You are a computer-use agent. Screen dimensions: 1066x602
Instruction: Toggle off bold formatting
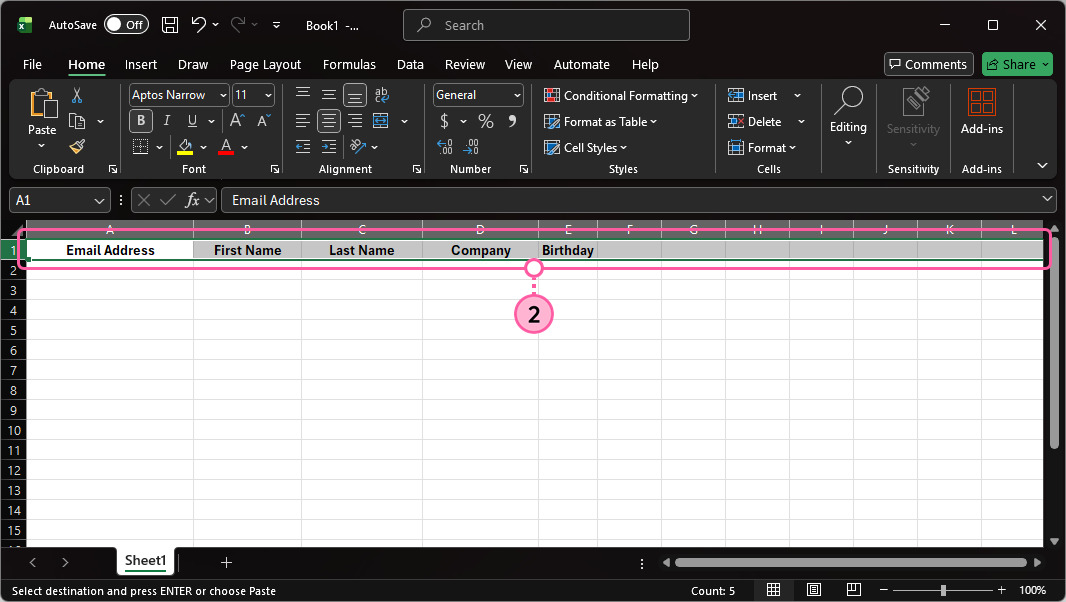pyautogui.click(x=140, y=121)
